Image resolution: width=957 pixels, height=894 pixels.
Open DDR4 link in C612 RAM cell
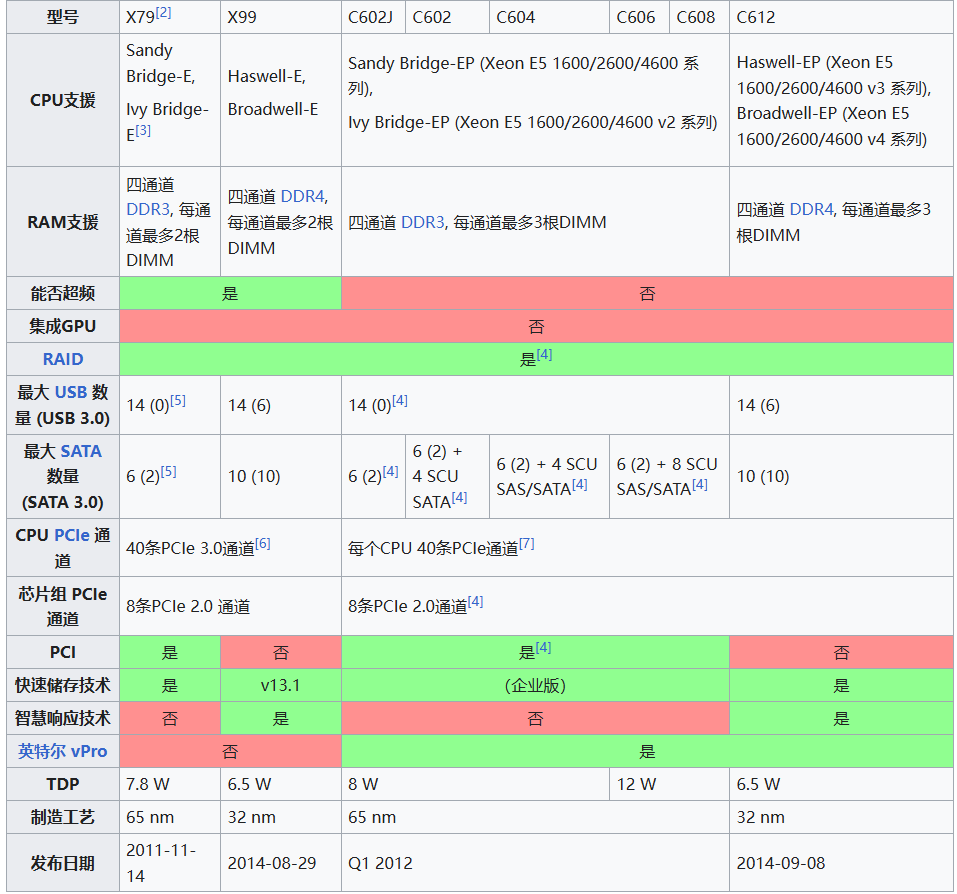click(x=811, y=209)
